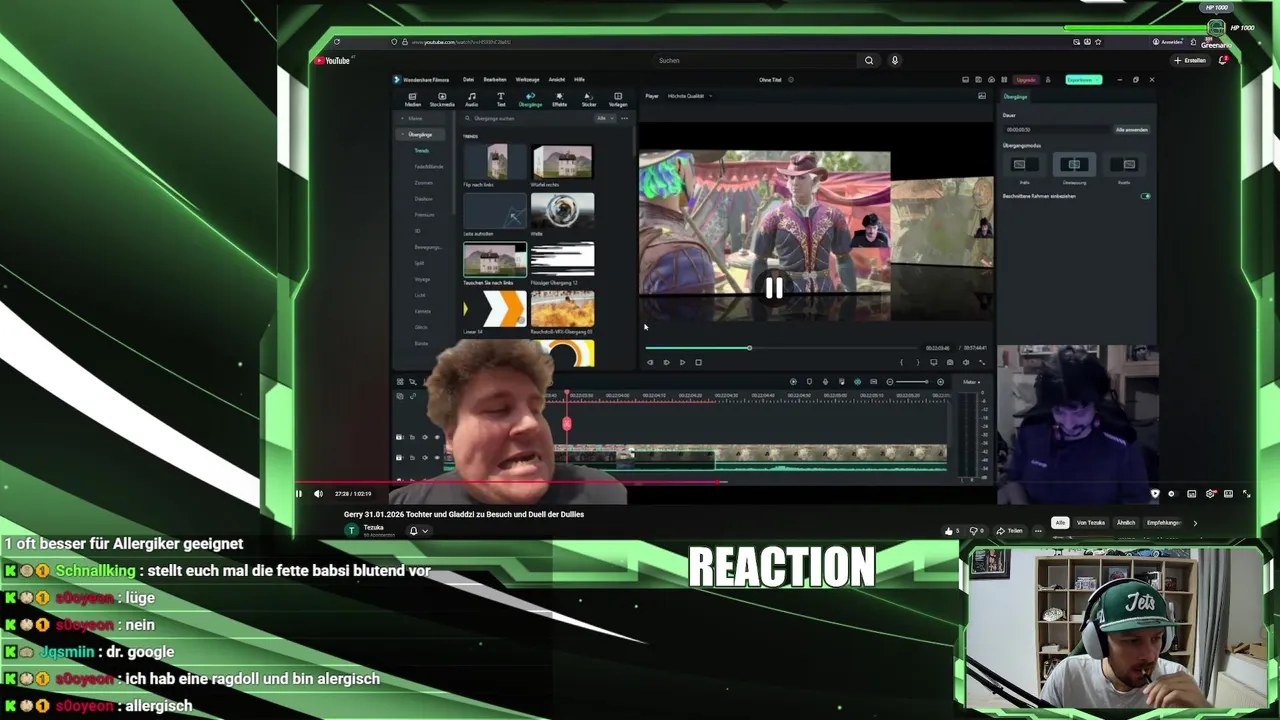
Task: Mute the YouTube video volume
Action: pyautogui.click(x=318, y=493)
